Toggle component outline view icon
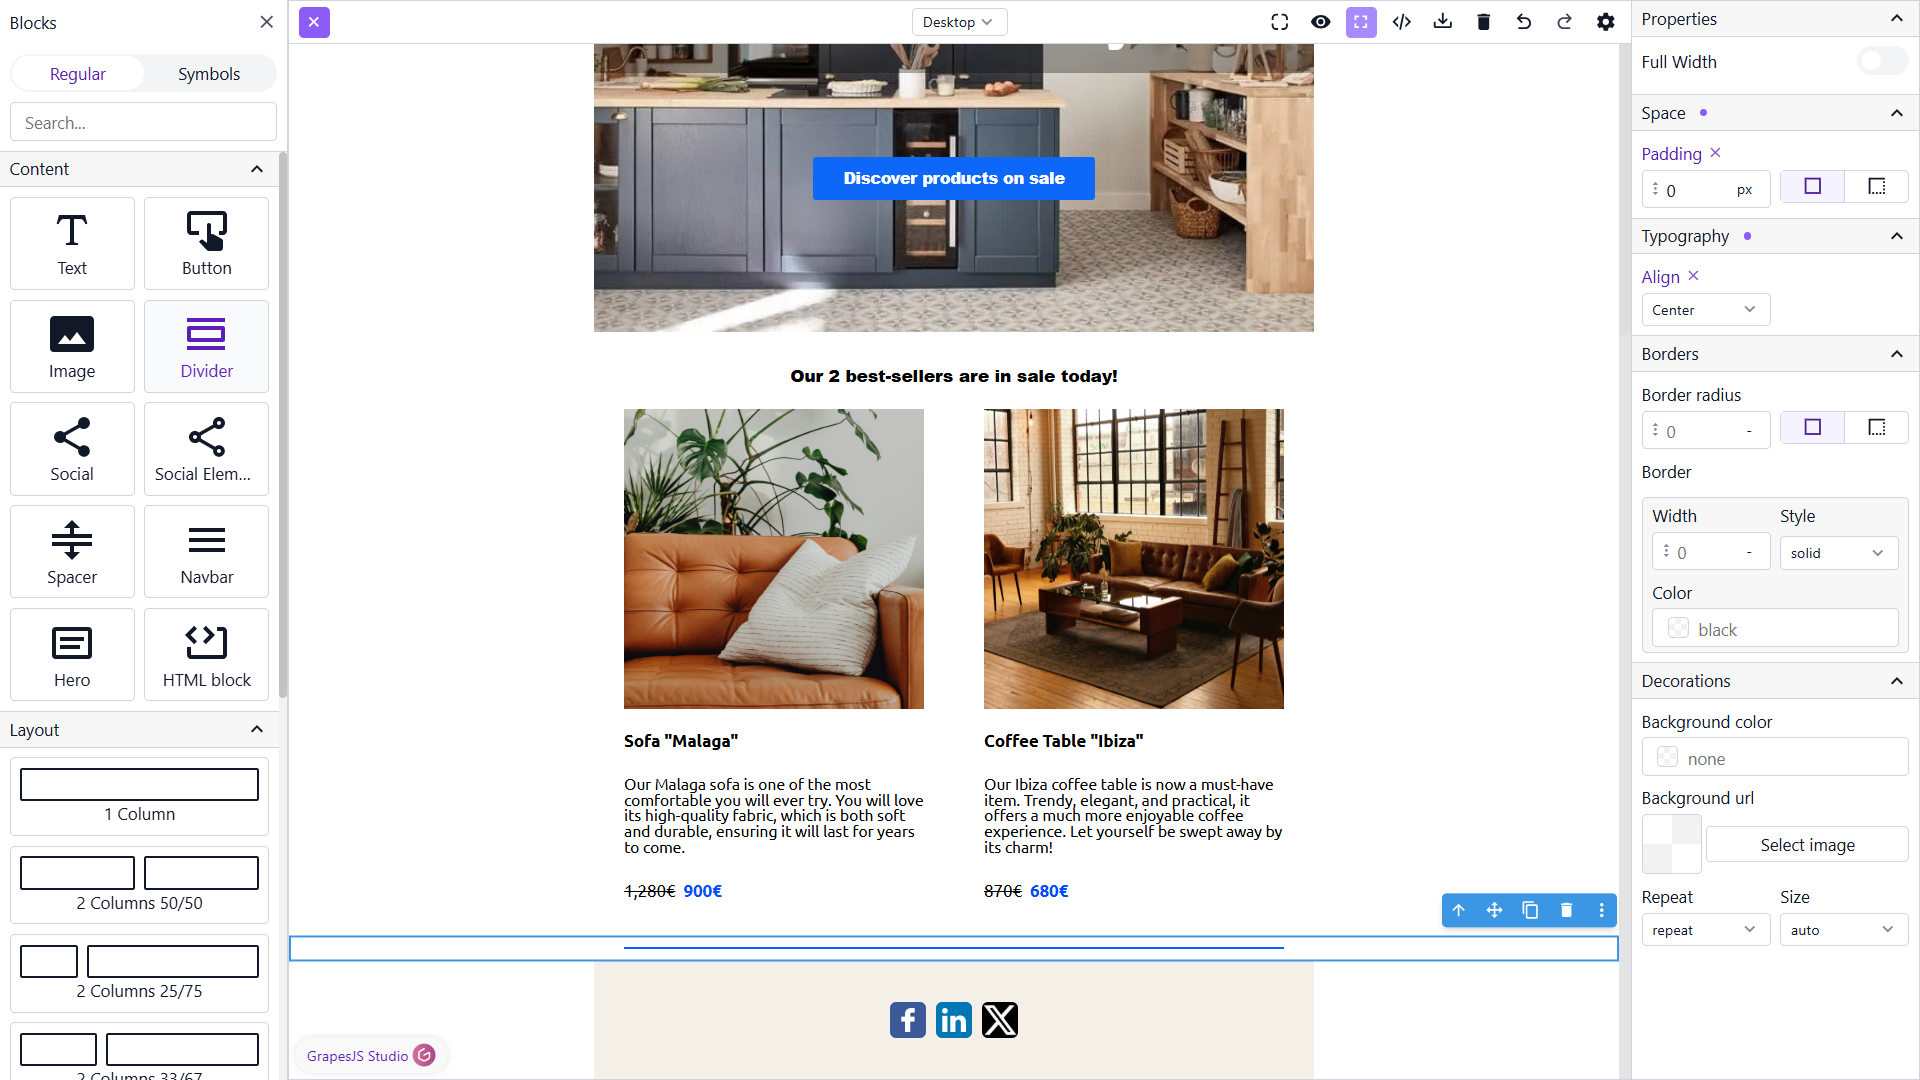The width and height of the screenshot is (1920, 1080). click(x=1361, y=22)
